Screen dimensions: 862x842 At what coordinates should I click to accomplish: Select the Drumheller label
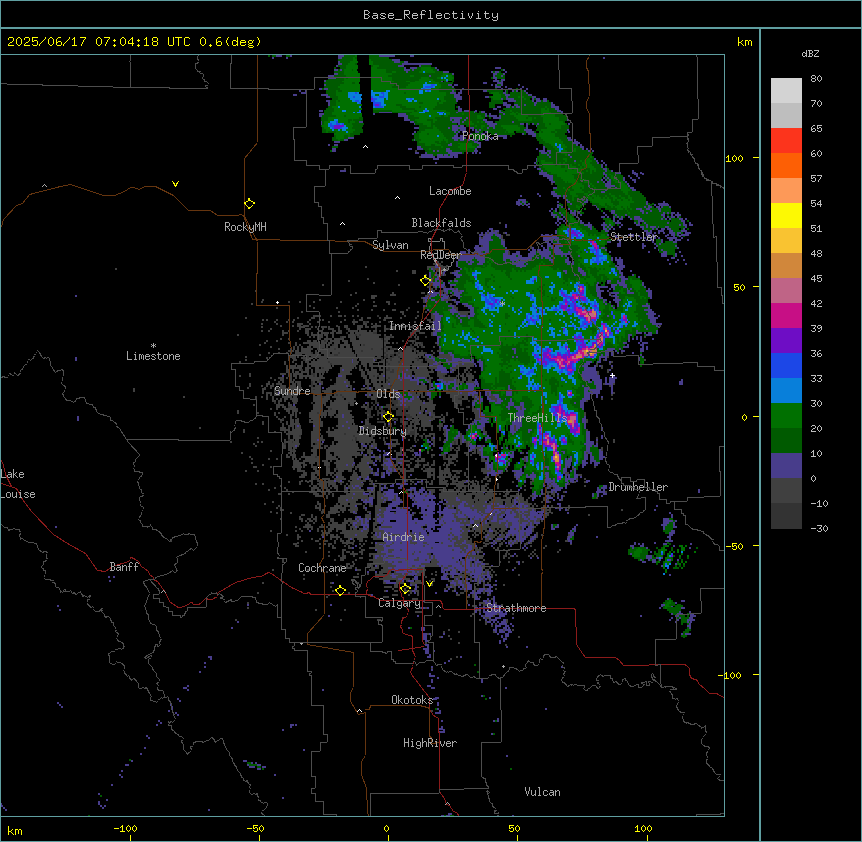pos(638,487)
